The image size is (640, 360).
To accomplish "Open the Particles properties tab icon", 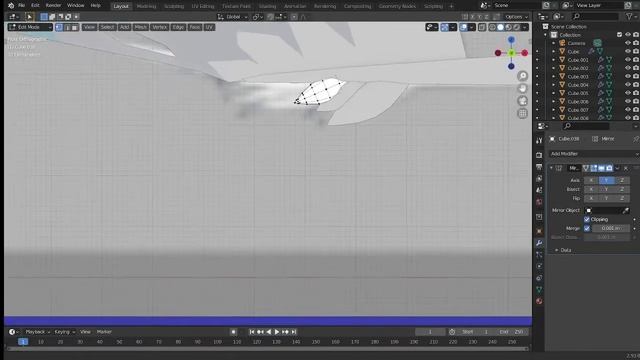I will point(539,255).
